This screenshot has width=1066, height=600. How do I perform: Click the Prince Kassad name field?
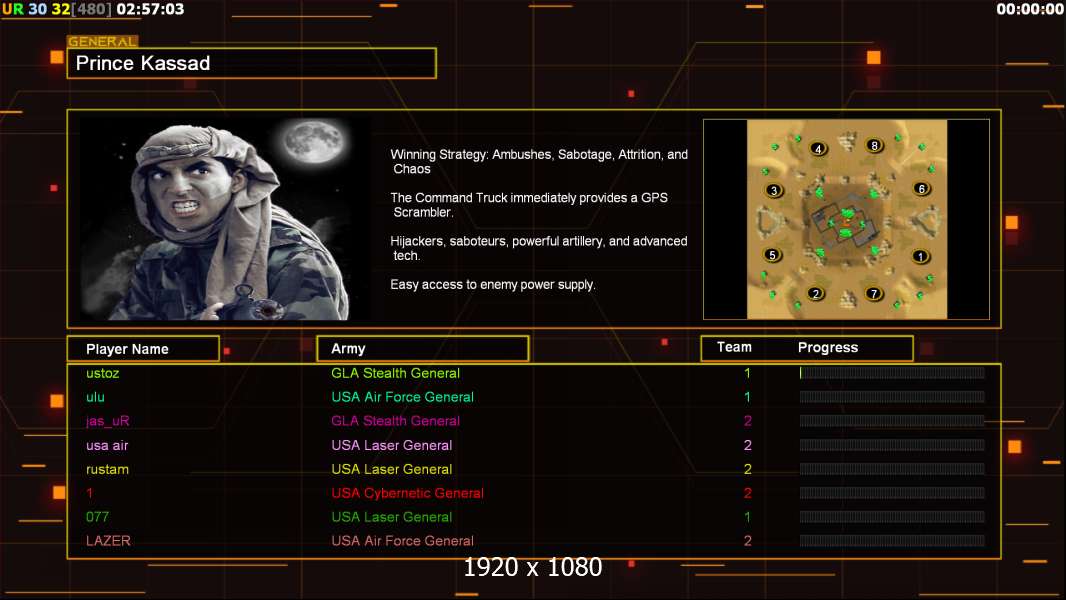click(x=252, y=63)
